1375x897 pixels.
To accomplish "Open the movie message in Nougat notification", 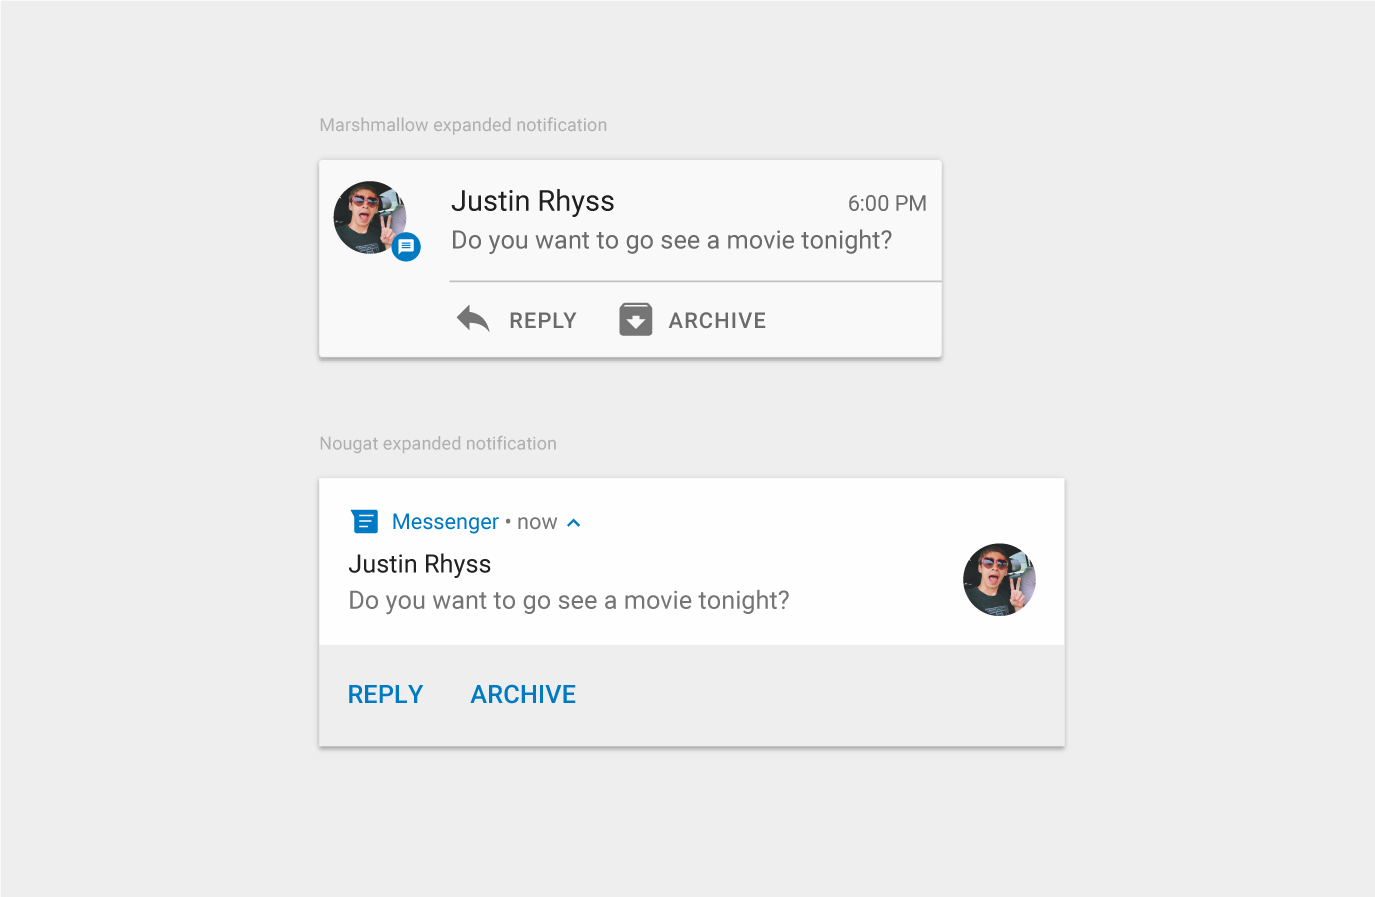I will (568, 600).
